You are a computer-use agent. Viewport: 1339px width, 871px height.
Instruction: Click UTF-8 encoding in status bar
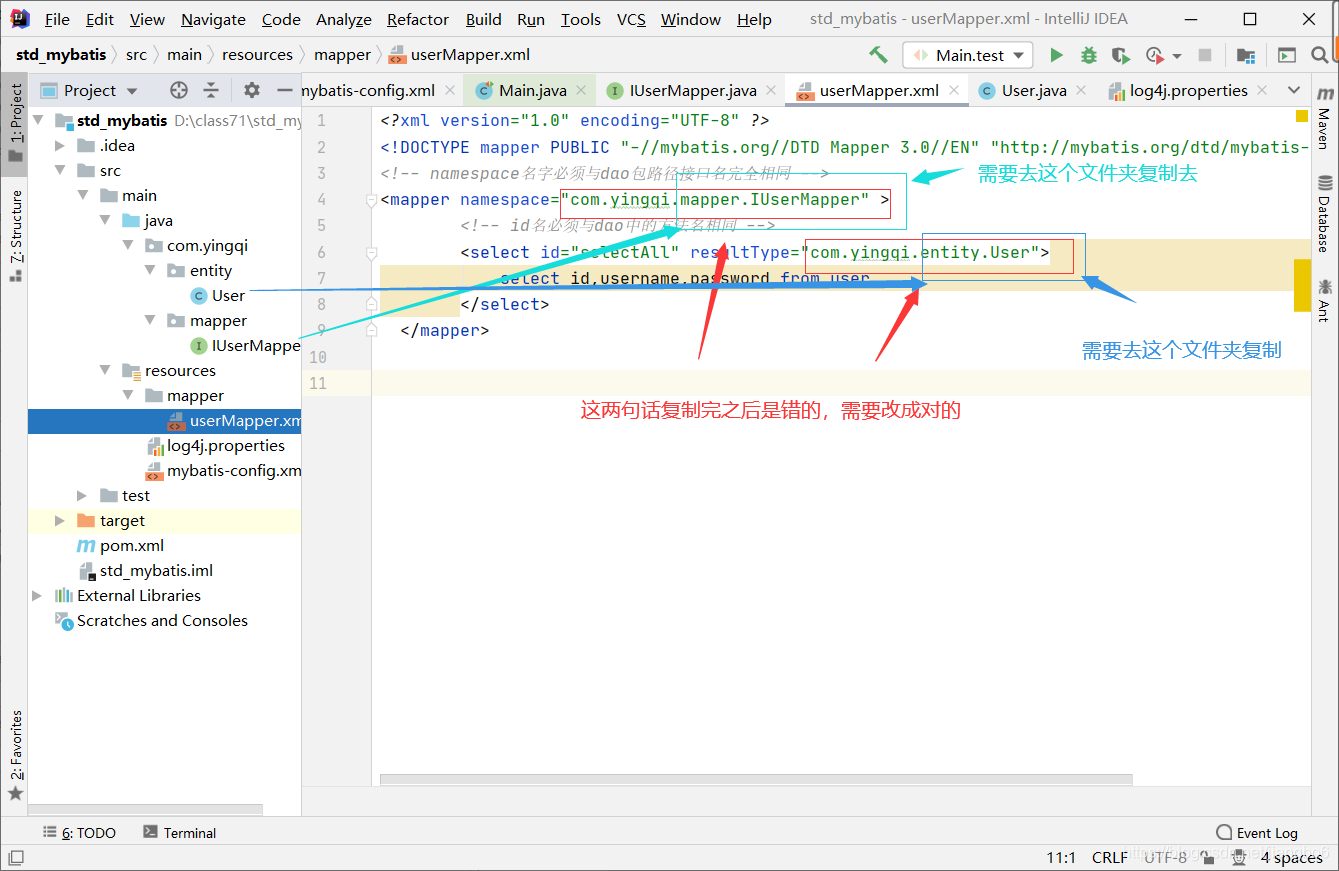click(1166, 857)
